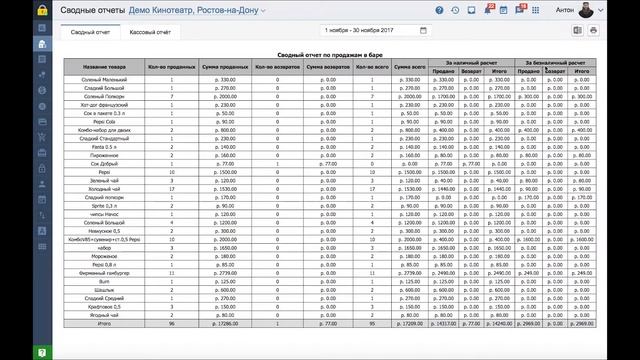Click the Сумма проданных column header
The width and height of the screenshot is (640, 360).
click(x=225, y=67)
